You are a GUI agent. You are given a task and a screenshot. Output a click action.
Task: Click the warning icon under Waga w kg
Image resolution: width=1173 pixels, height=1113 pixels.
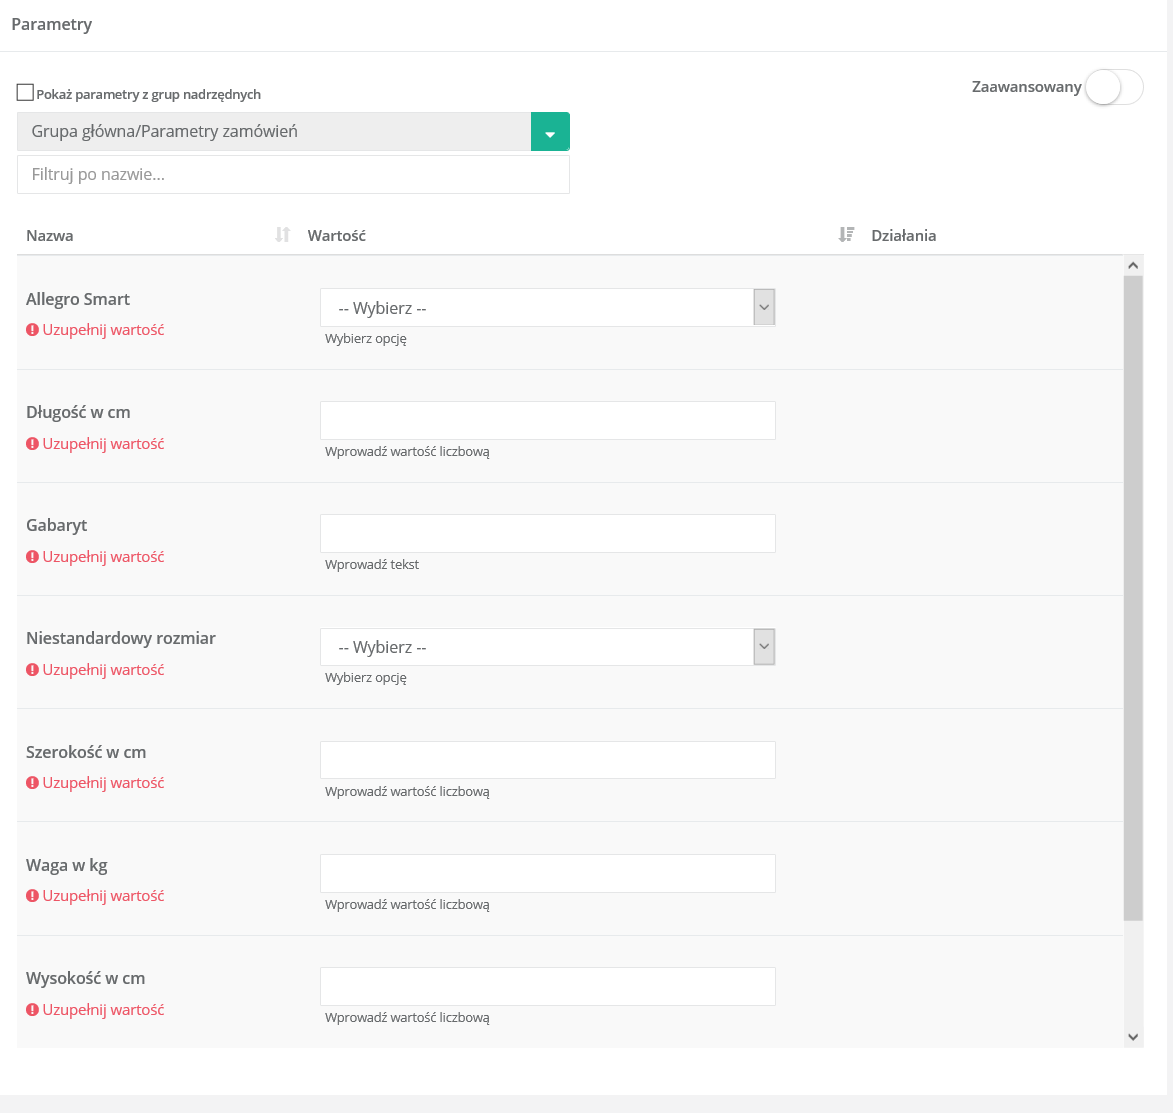pos(32,896)
